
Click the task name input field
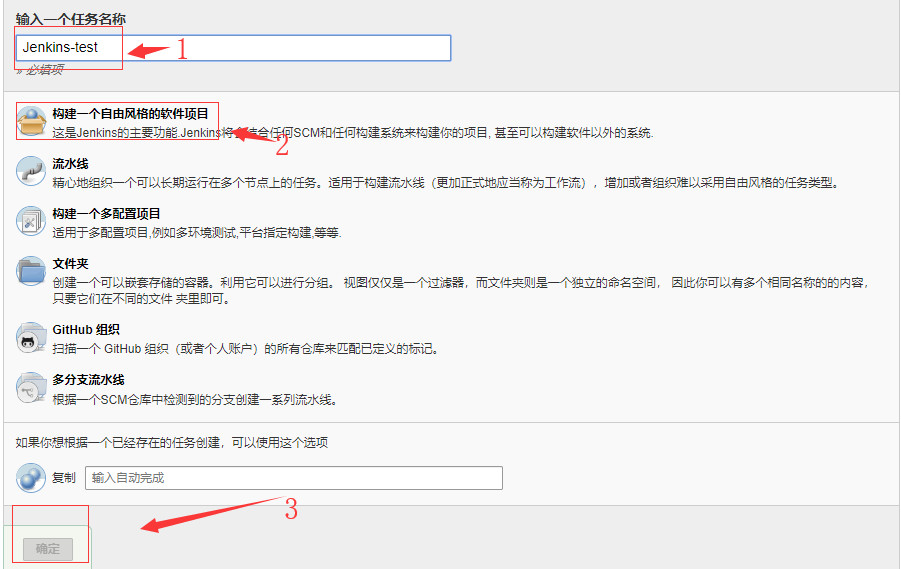[x=233, y=48]
